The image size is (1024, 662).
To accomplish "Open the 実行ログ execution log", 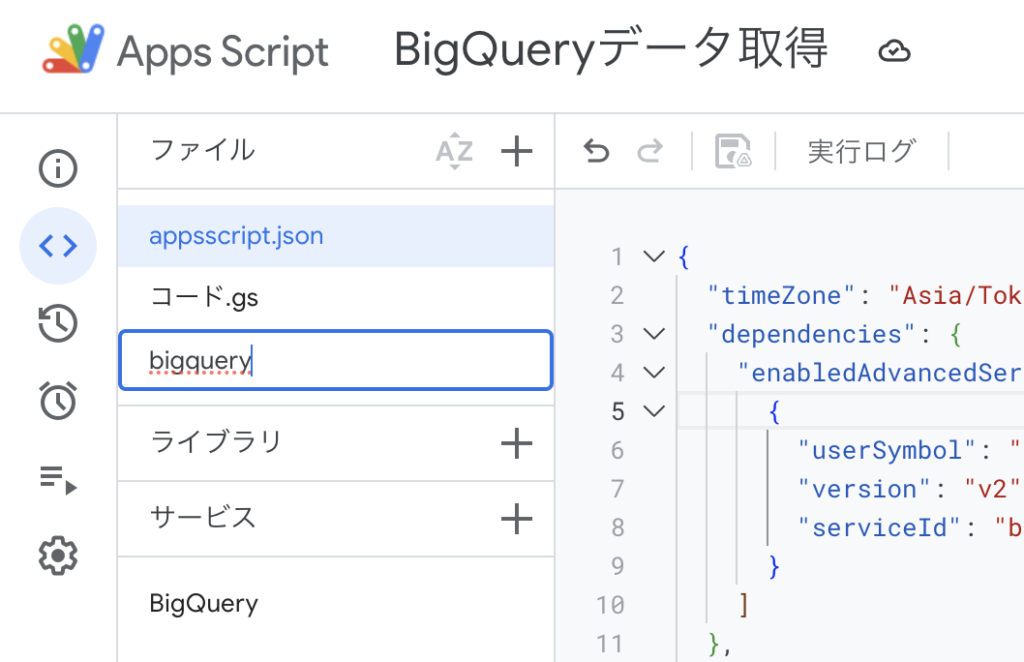I will (861, 151).
